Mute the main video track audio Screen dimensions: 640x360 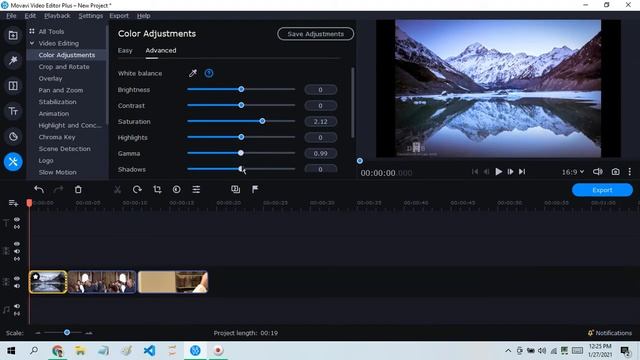click(x=17, y=286)
